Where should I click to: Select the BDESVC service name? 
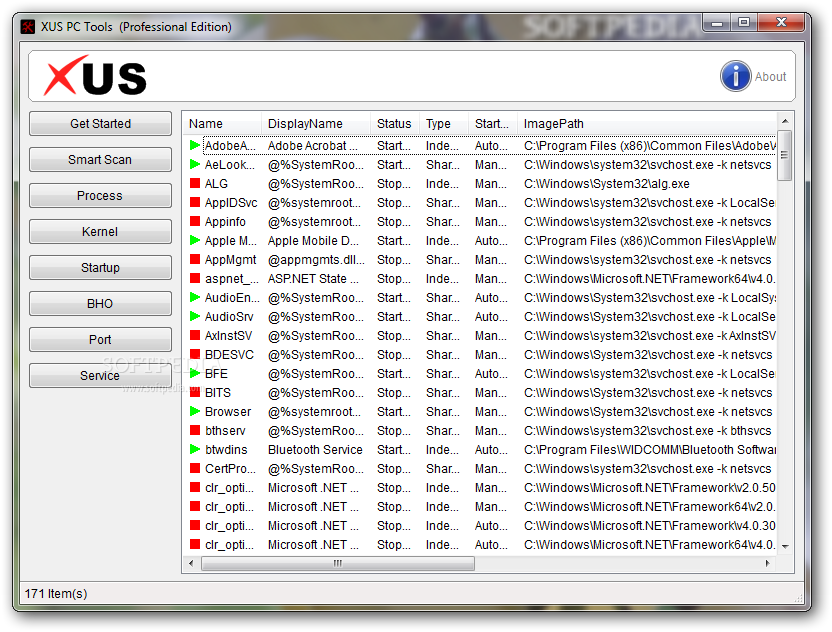click(229, 354)
